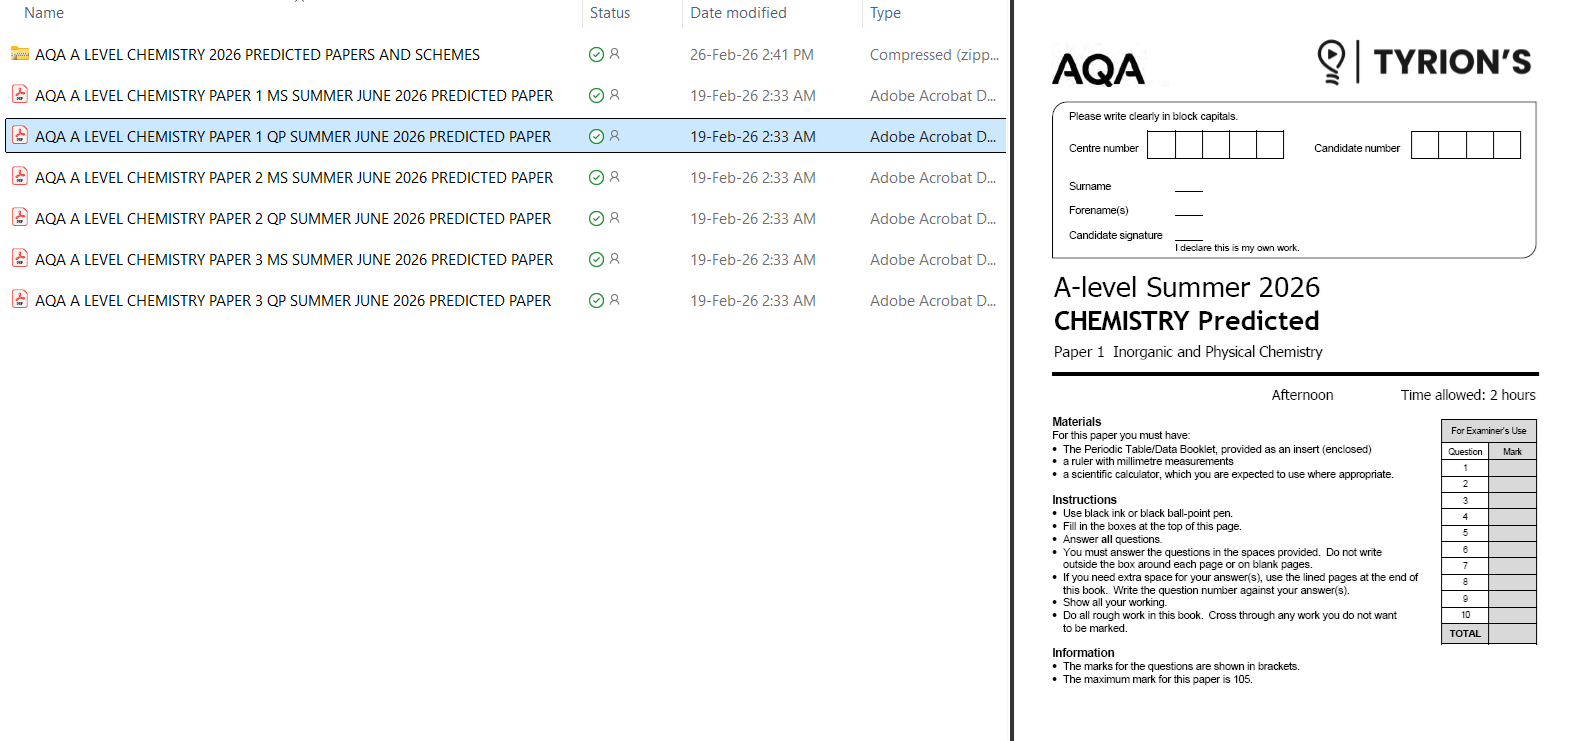Image resolution: width=1580 pixels, height=741 pixels.
Task: Select the 2026 Predicted Papers and Schemes zip
Action: click(x=257, y=55)
